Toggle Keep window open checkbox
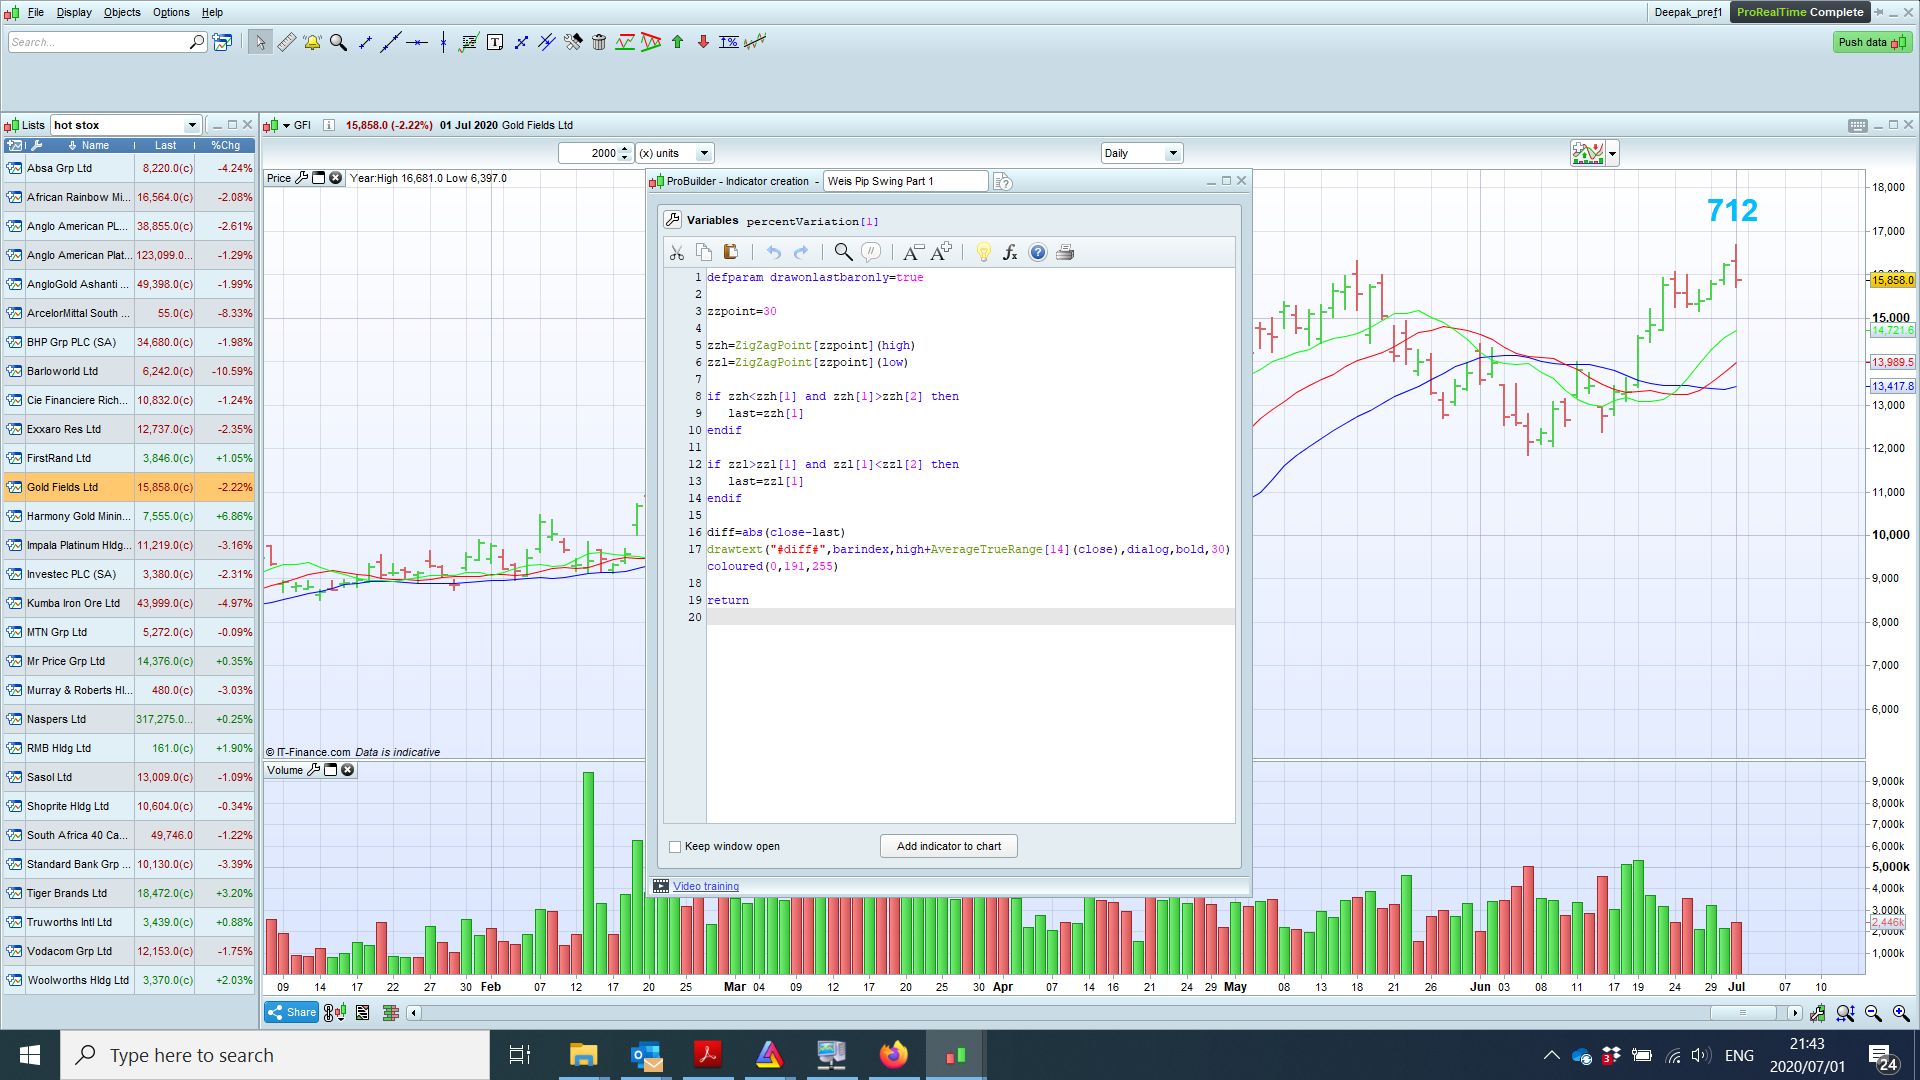Screen dimensions: 1920x1080 (x=675, y=847)
